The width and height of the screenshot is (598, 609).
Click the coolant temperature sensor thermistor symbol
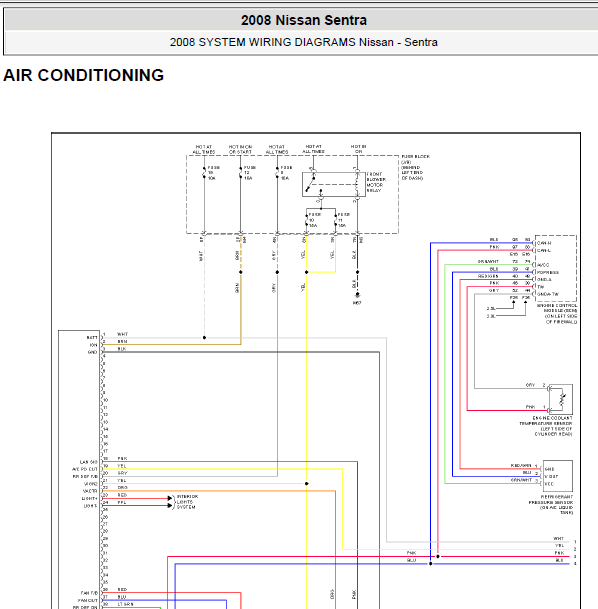coord(562,399)
